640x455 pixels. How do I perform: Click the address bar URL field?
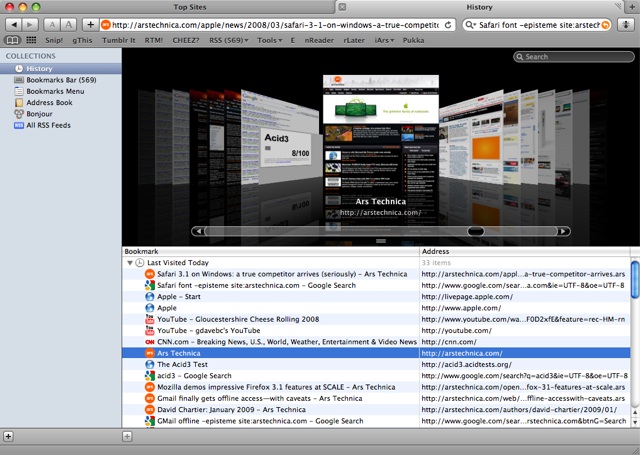pos(276,25)
